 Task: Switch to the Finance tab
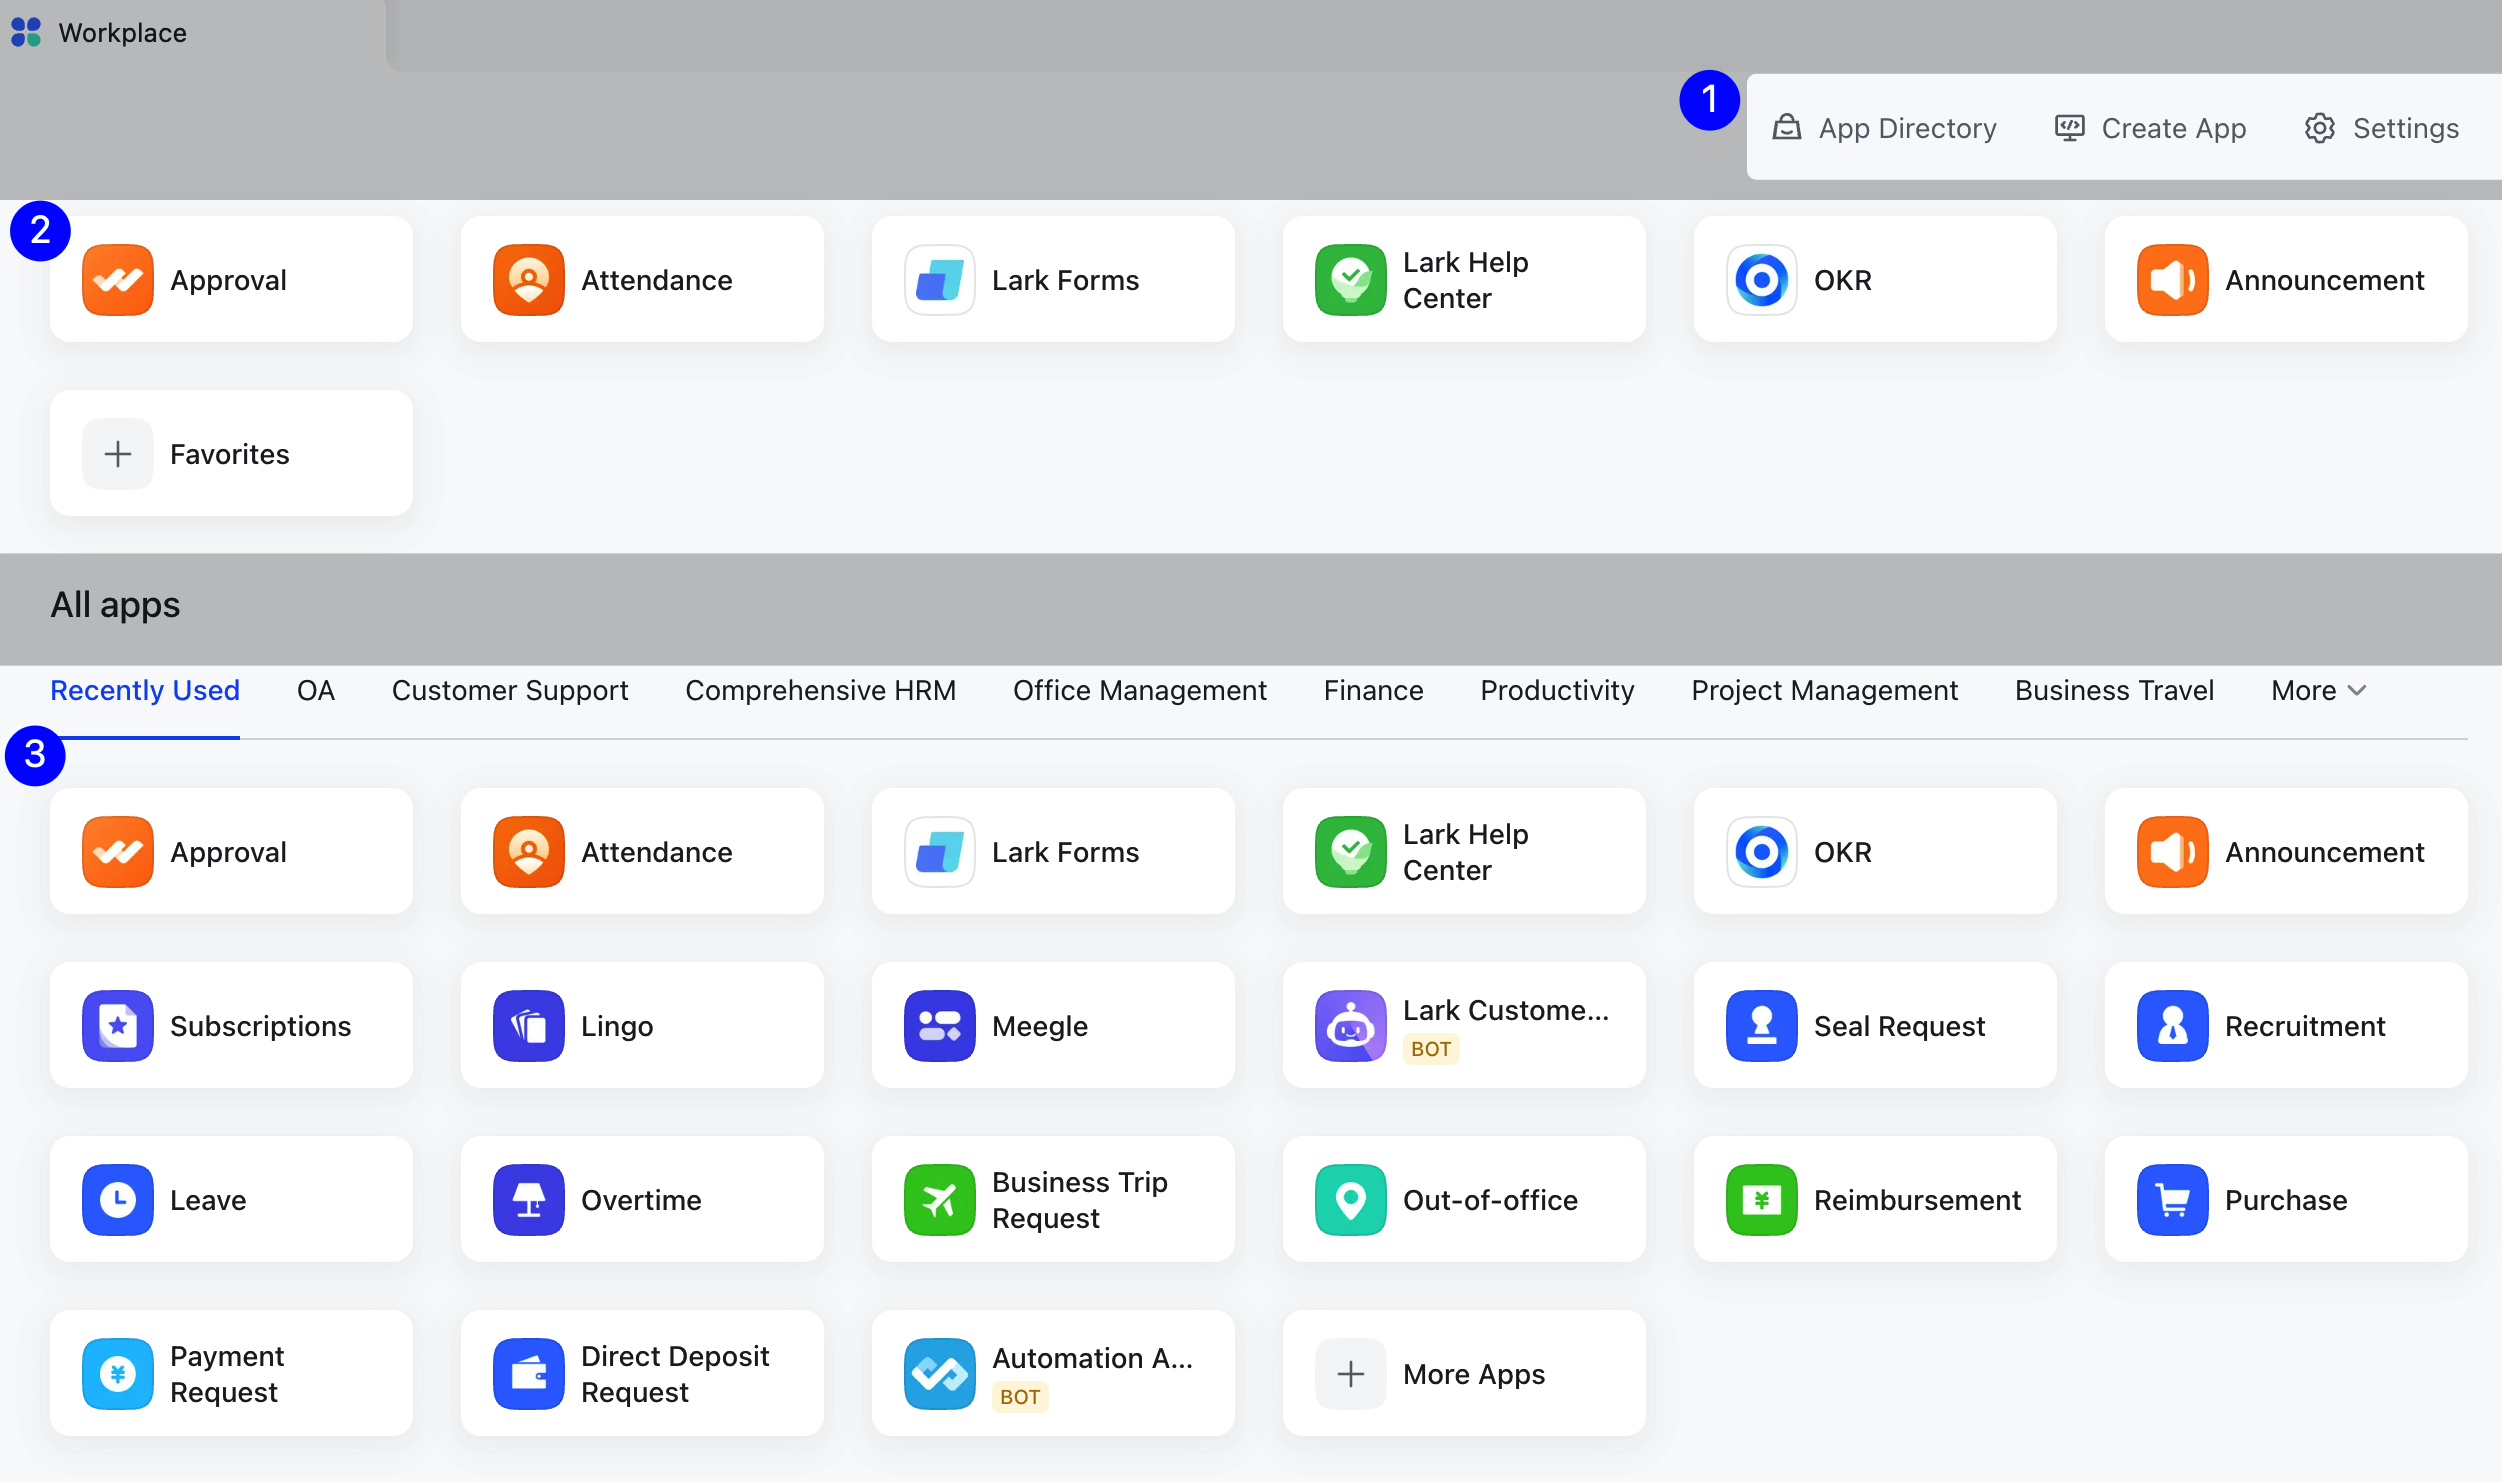(1373, 690)
